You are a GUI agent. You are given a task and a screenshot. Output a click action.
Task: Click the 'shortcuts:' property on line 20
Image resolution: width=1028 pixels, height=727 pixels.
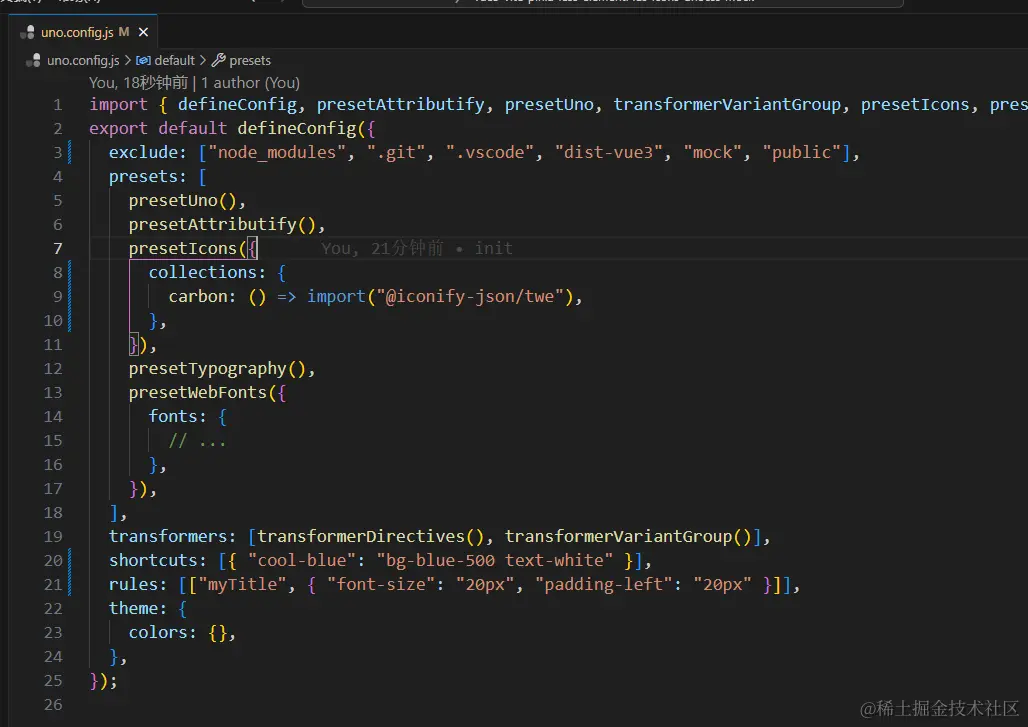(x=158, y=561)
